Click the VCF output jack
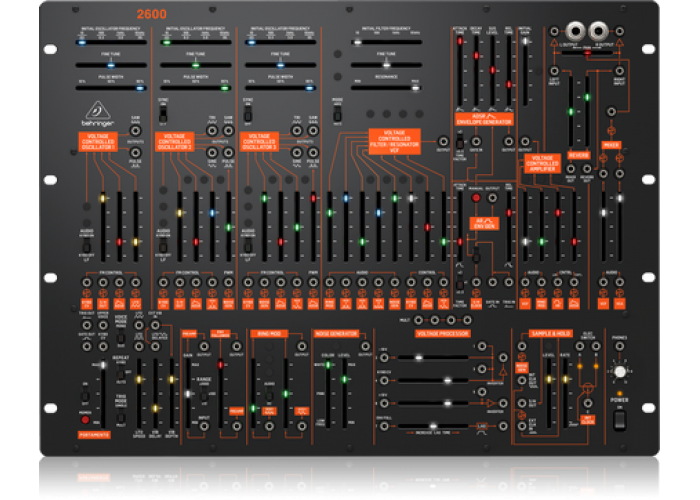Screen dimensions: 700x500 (x=443, y=142)
